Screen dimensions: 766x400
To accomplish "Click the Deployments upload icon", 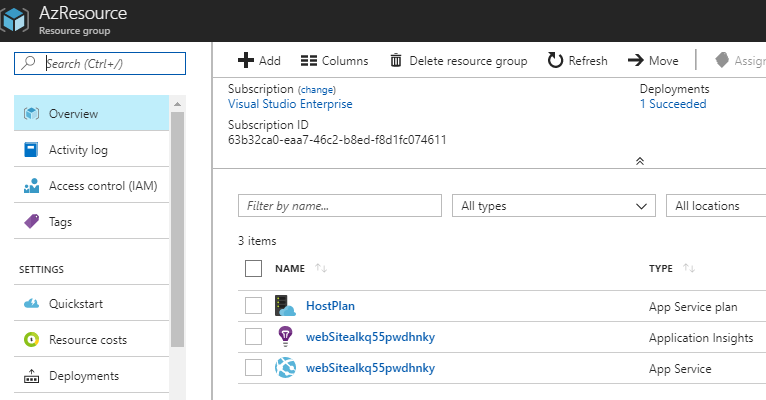I will tap(31, 376).
